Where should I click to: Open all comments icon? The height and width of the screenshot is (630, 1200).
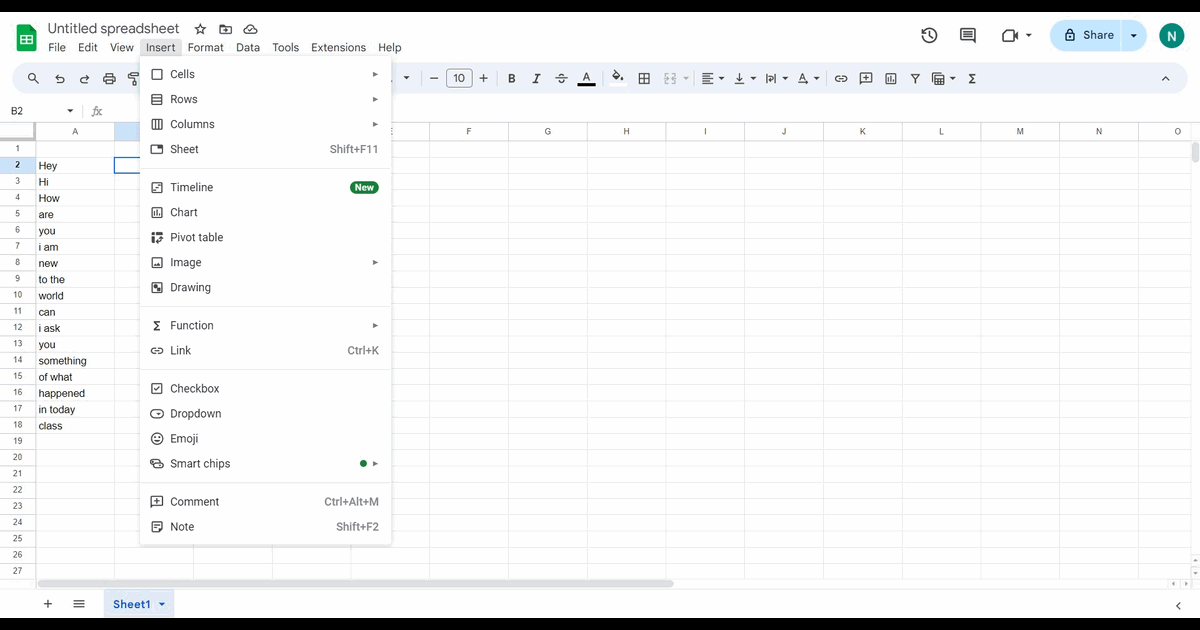click(x=968, y=35)
